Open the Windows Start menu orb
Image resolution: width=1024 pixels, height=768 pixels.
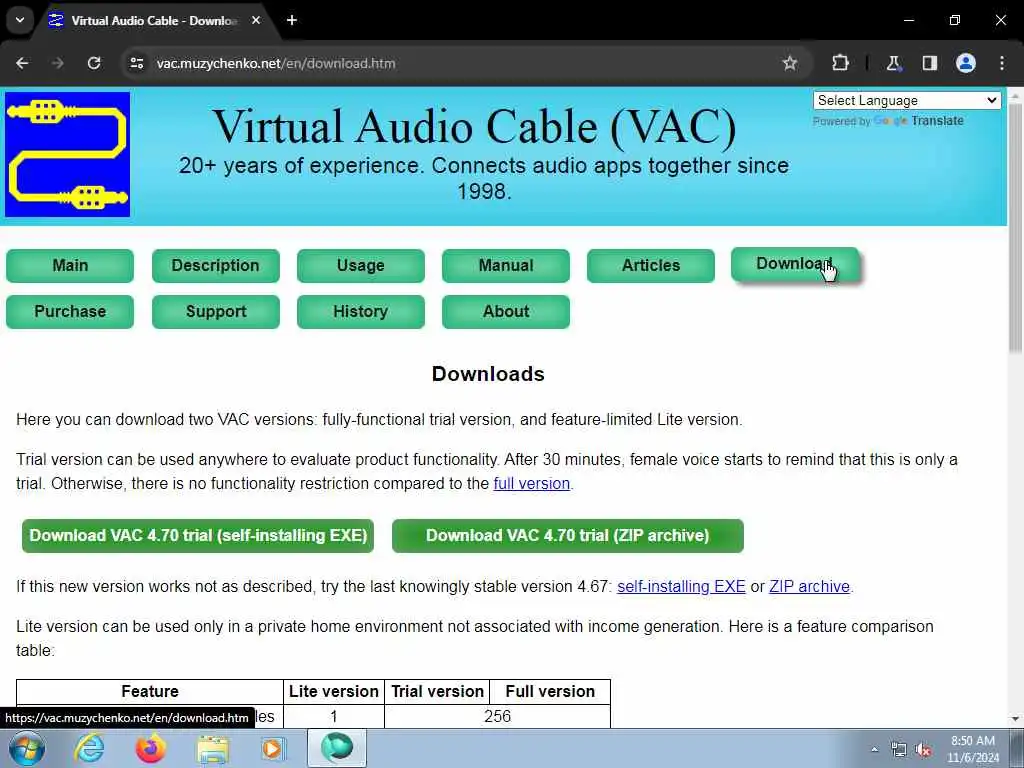[x=27, y=749]
